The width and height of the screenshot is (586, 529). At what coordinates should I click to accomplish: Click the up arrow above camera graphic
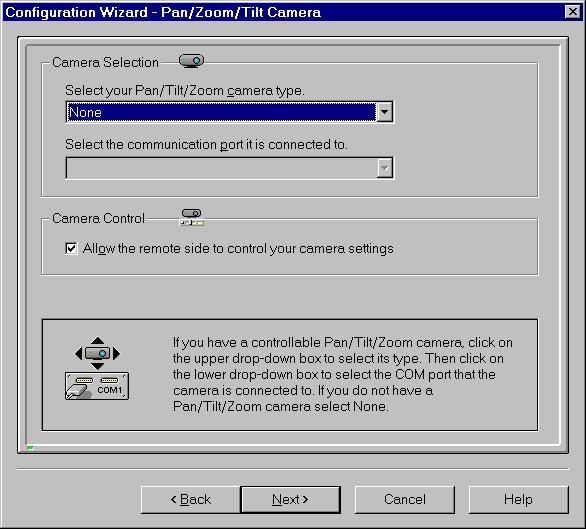(98, 340)
